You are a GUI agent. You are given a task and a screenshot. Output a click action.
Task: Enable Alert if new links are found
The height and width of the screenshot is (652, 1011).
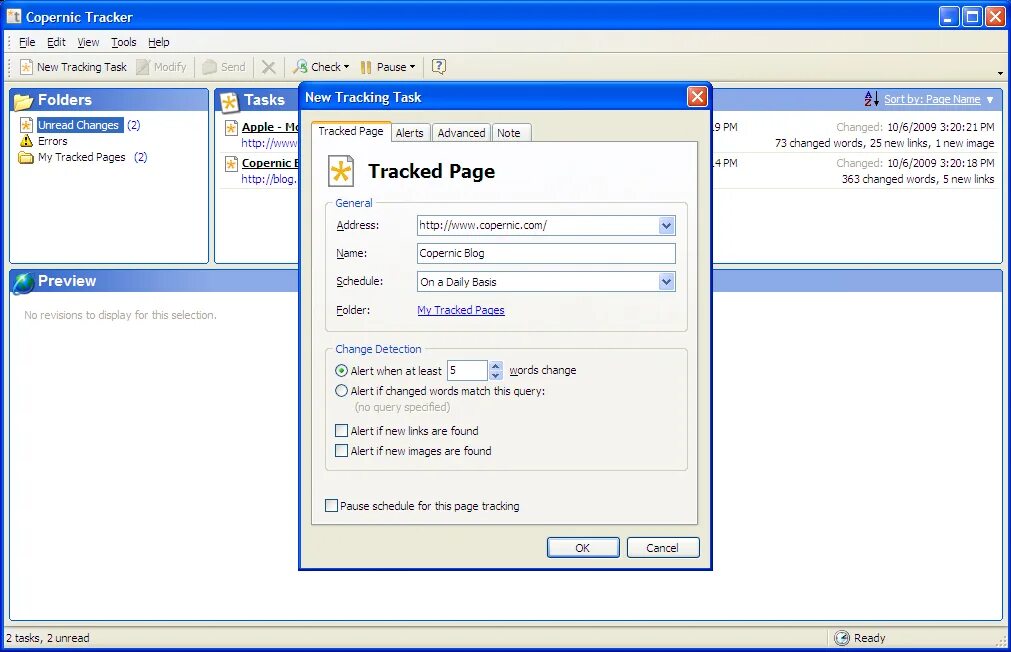tap(342, 431)
